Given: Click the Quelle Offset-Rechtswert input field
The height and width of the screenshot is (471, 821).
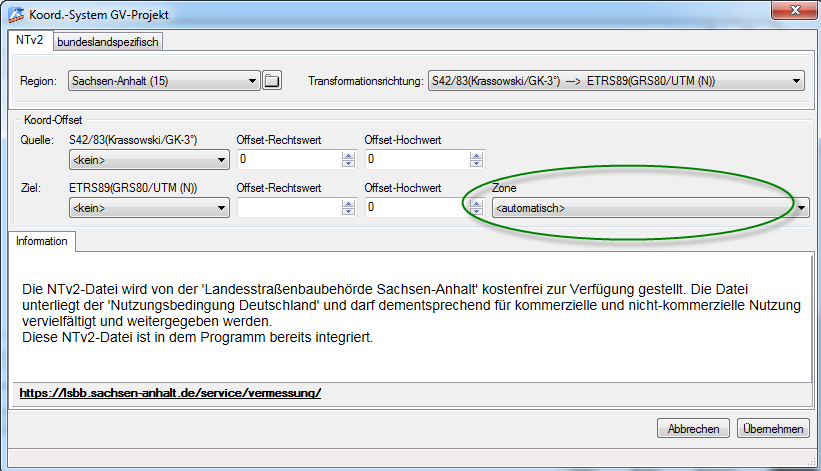Looking at the screenshot, I should pyautogui.click(x=288, y=159).
